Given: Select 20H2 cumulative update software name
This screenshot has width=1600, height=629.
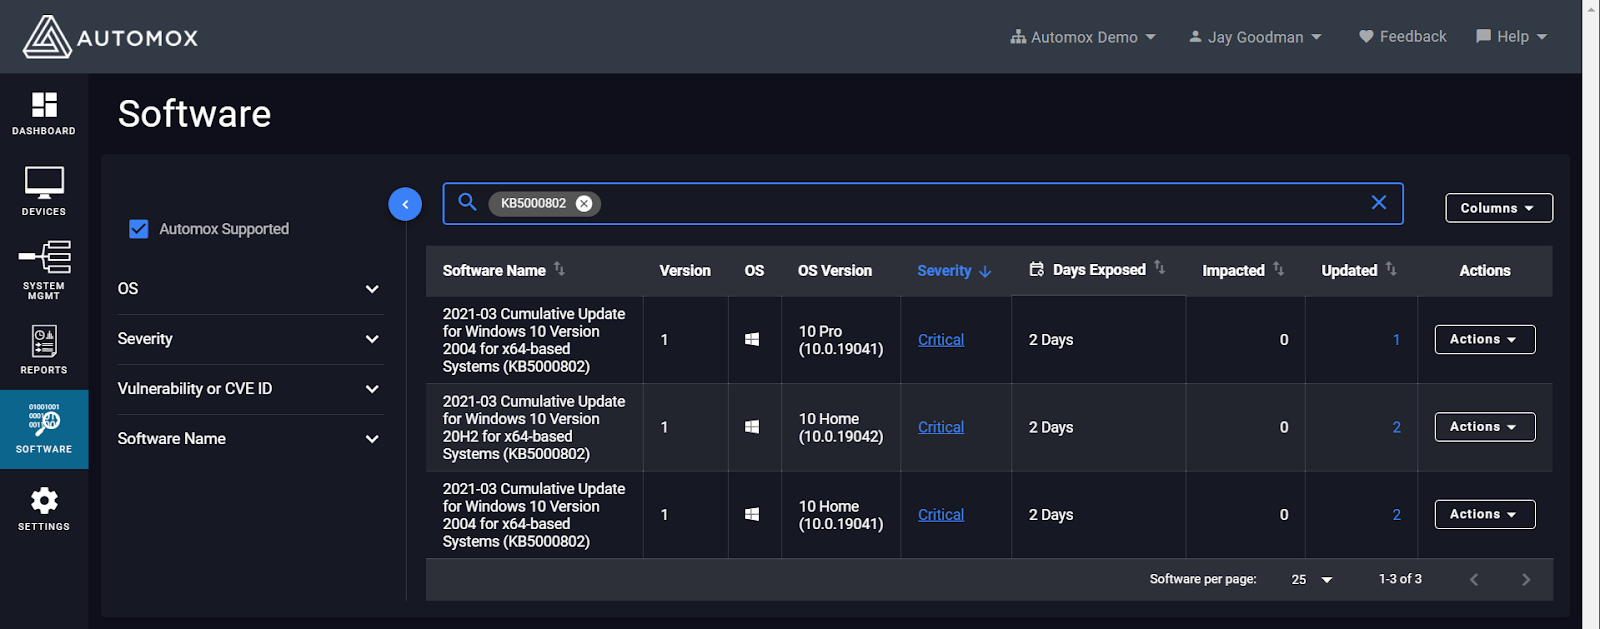Looking at the screenshot, I should coord(534,427).
